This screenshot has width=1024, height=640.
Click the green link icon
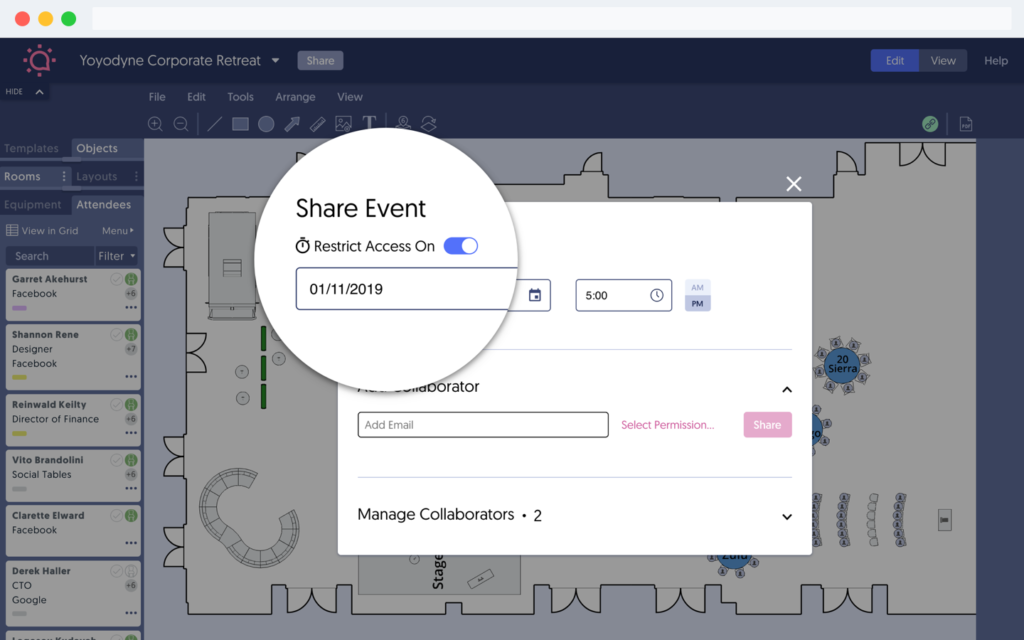(x=930, y=124)
